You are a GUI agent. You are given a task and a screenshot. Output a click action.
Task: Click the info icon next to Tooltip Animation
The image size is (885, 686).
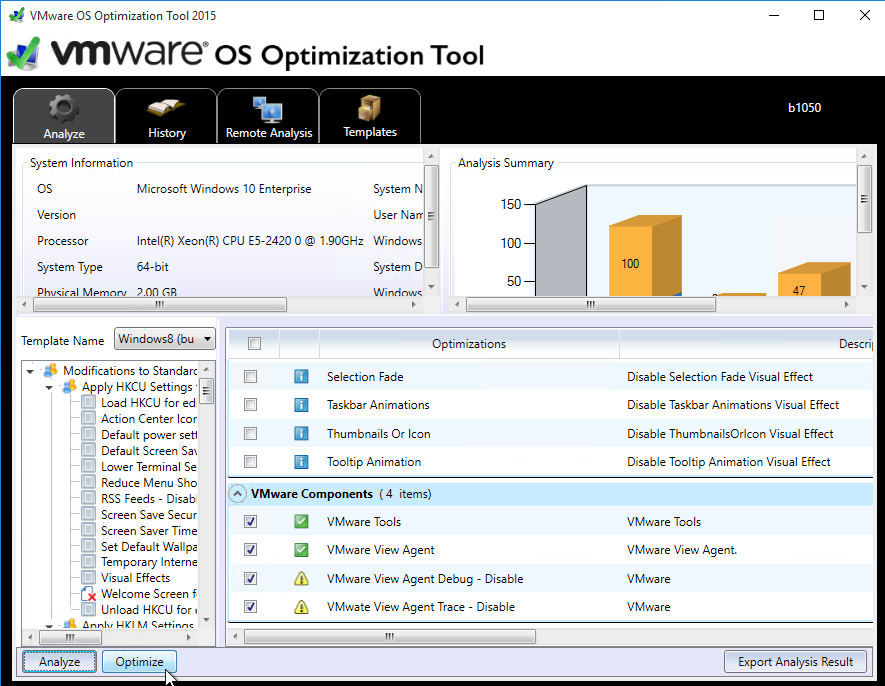tap(301, 462)
